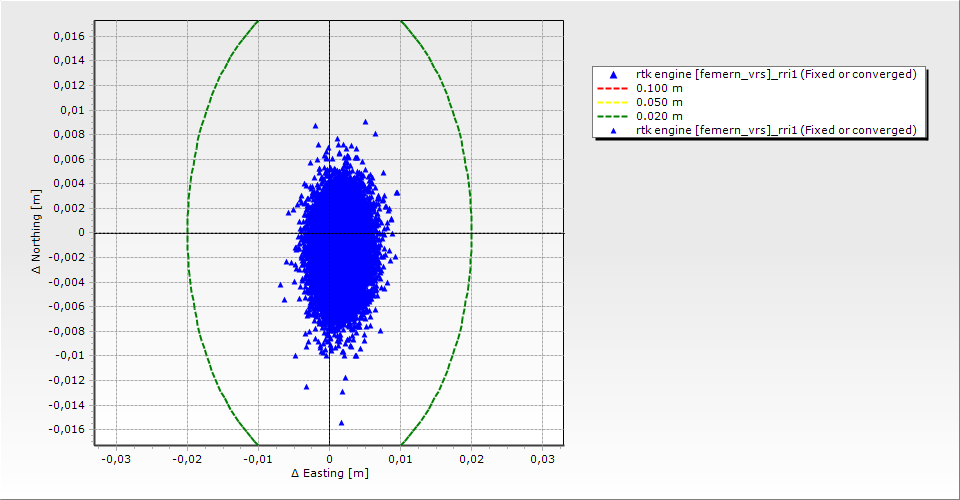The height and width of the screenshot is (500, 960).
Task: Click the top rtk engine legend entry text
Action: (x=776, y=75)
